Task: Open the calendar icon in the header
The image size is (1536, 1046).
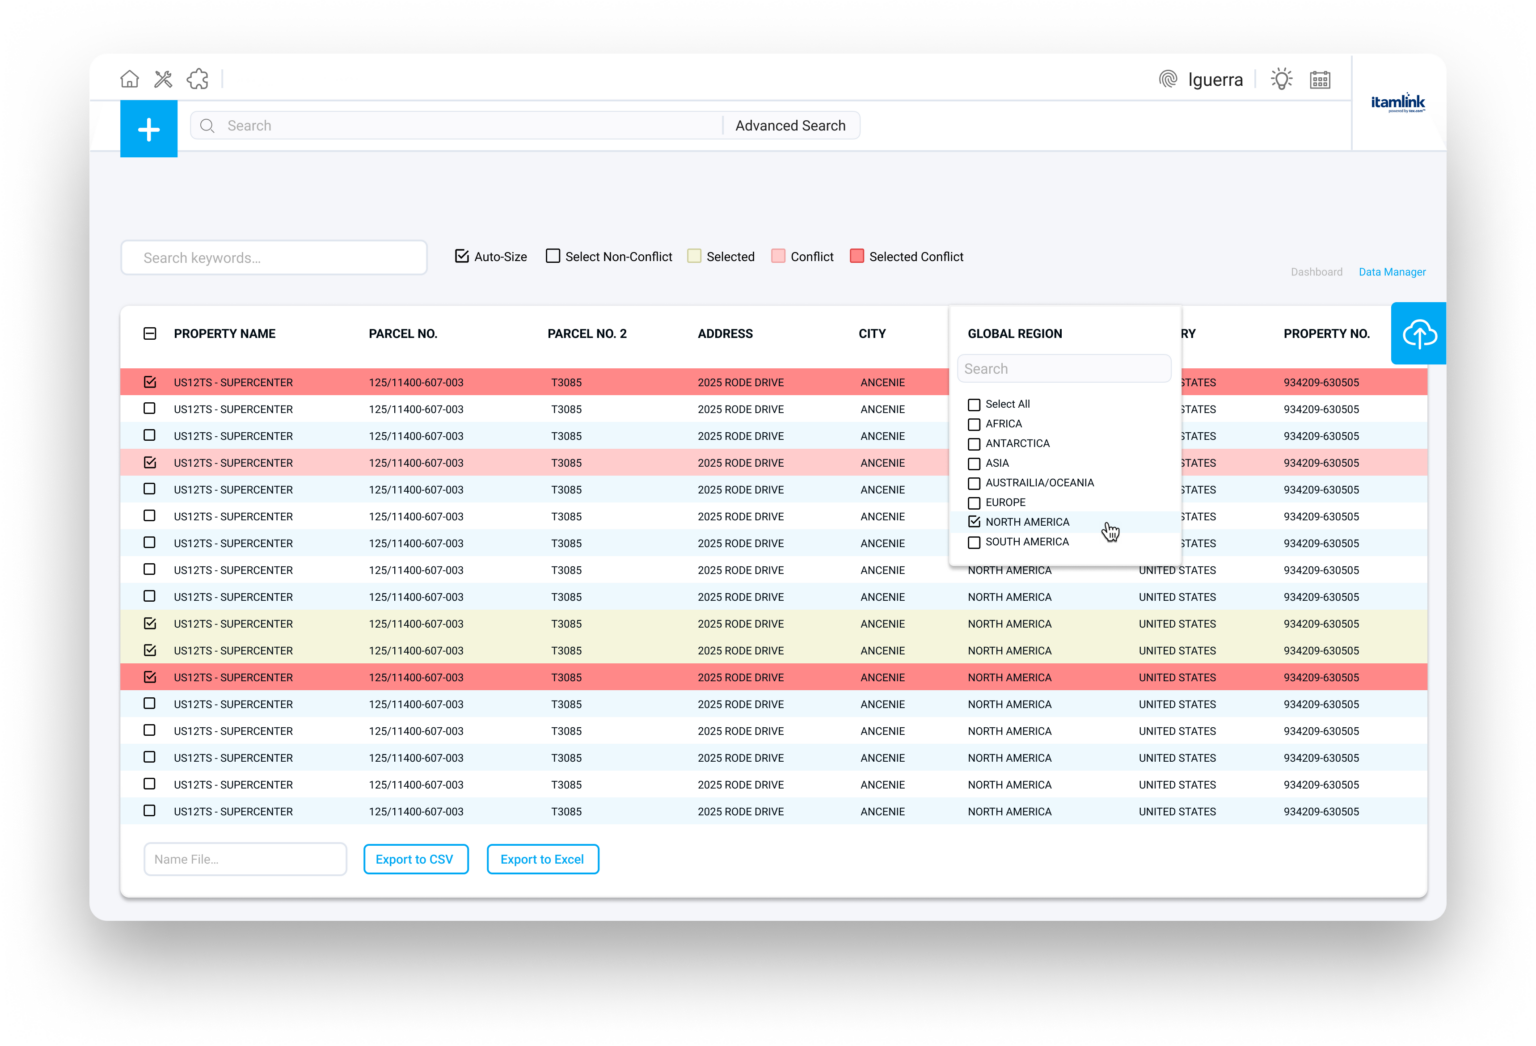Action: 1320,78
